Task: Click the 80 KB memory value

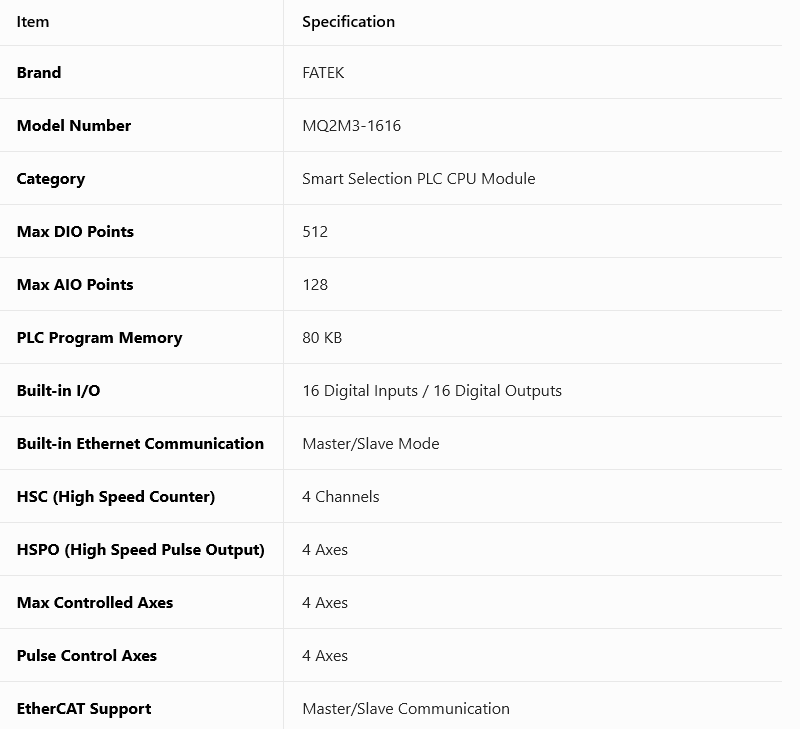Action: (322, 338)
